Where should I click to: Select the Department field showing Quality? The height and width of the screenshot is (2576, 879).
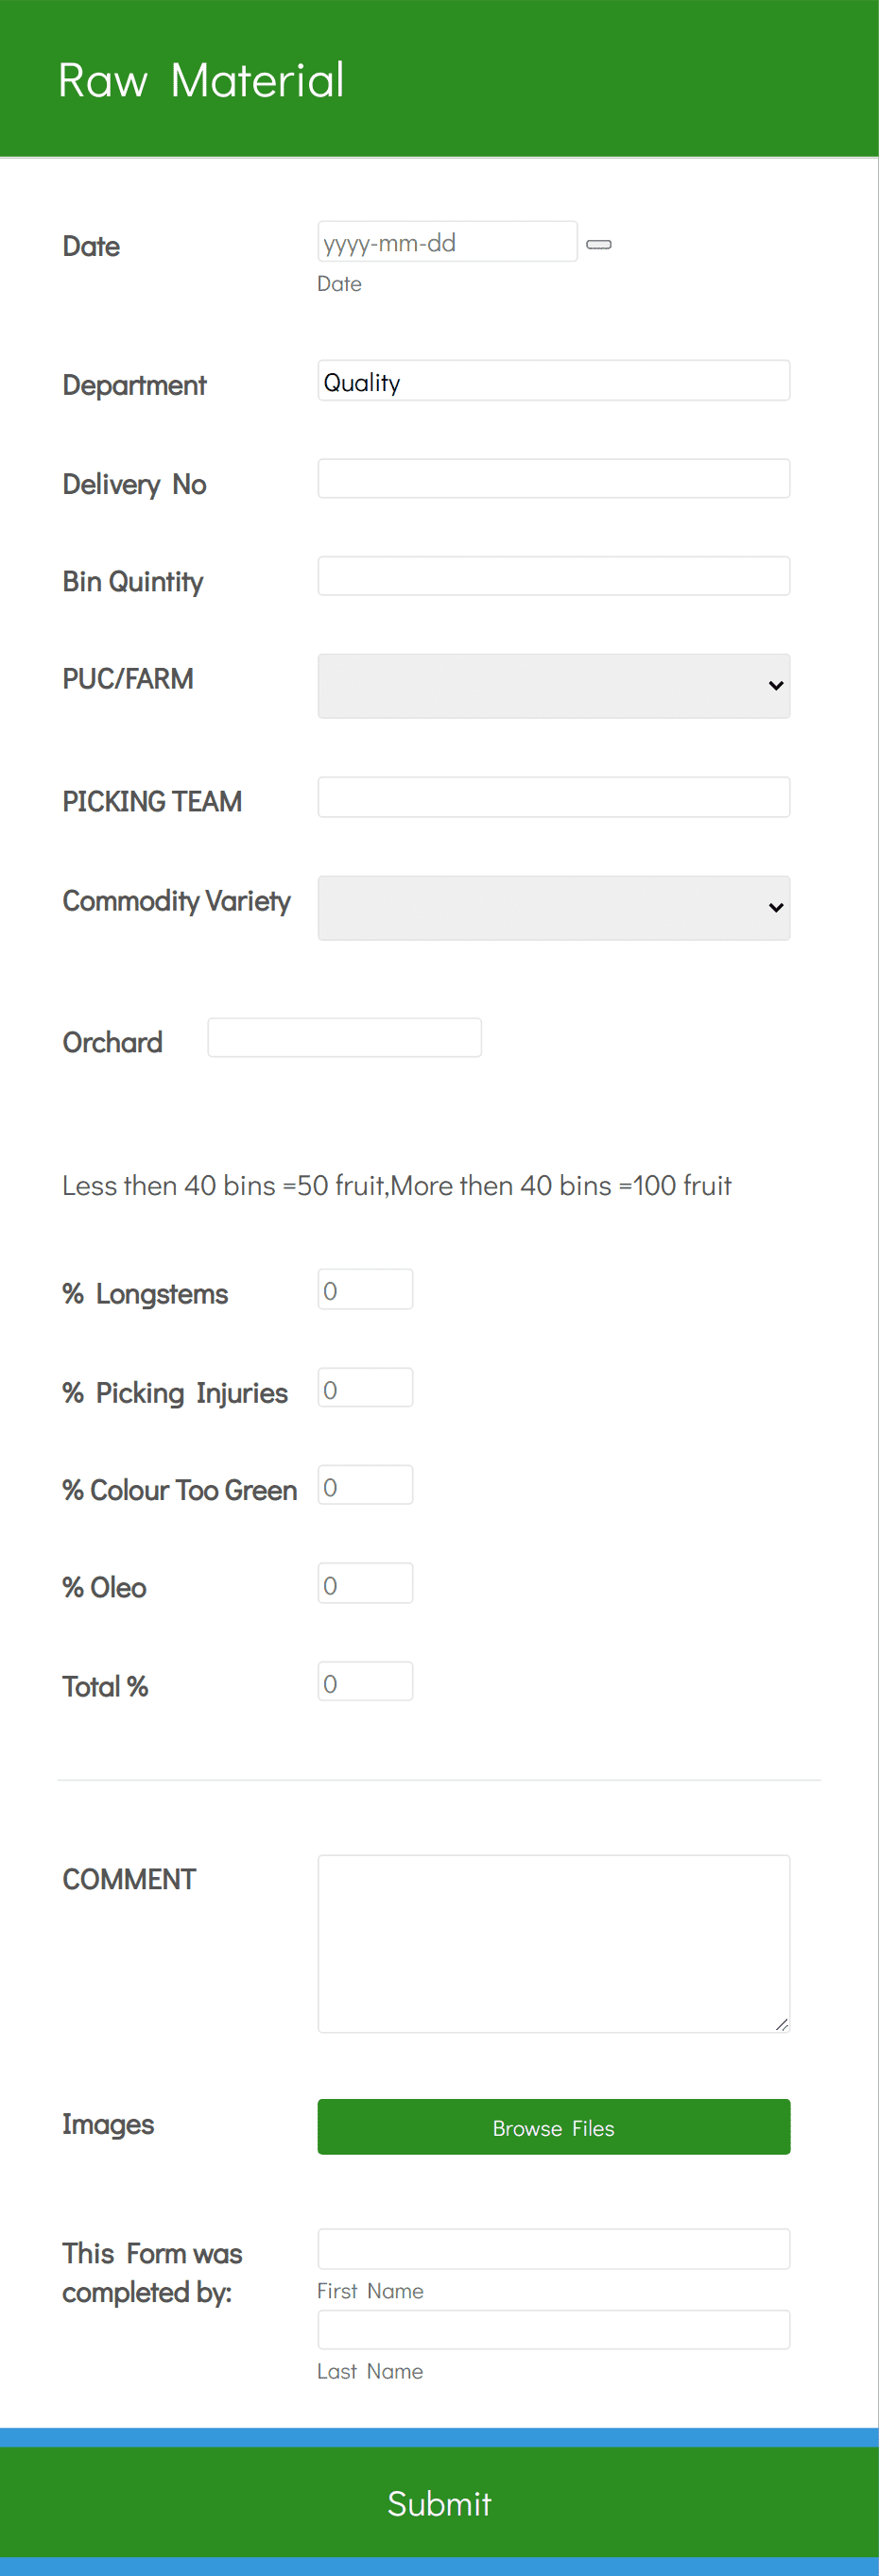point(553,380)
